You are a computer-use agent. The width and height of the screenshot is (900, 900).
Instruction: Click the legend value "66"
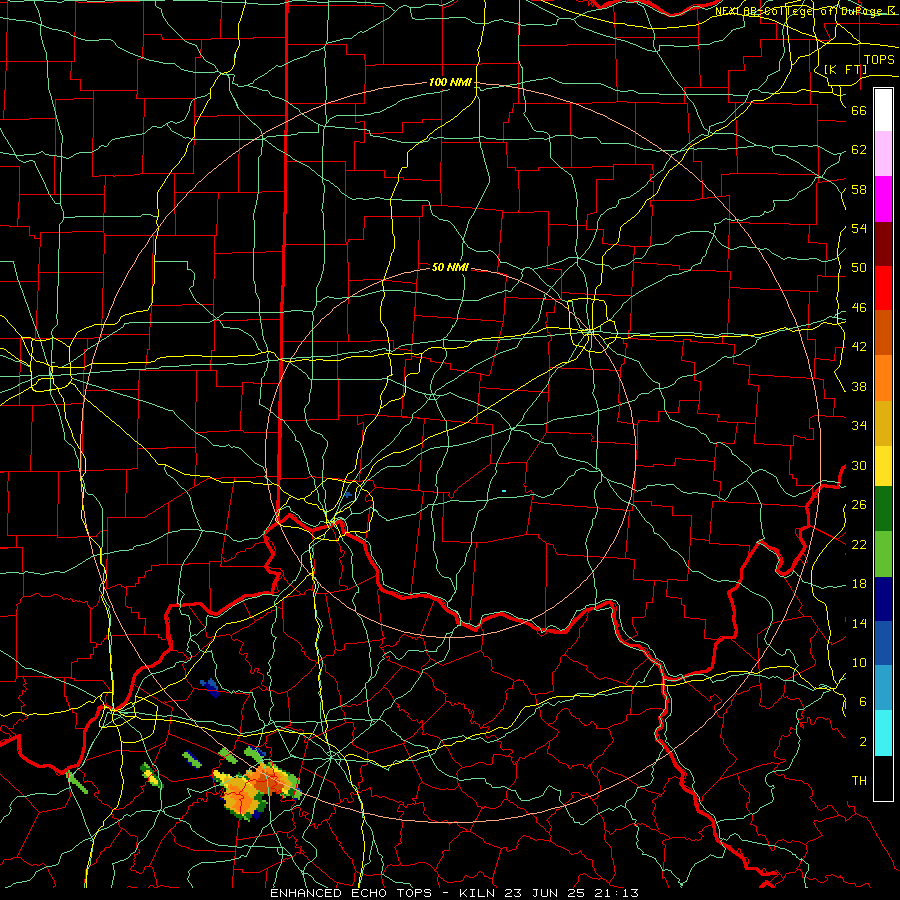859,110
